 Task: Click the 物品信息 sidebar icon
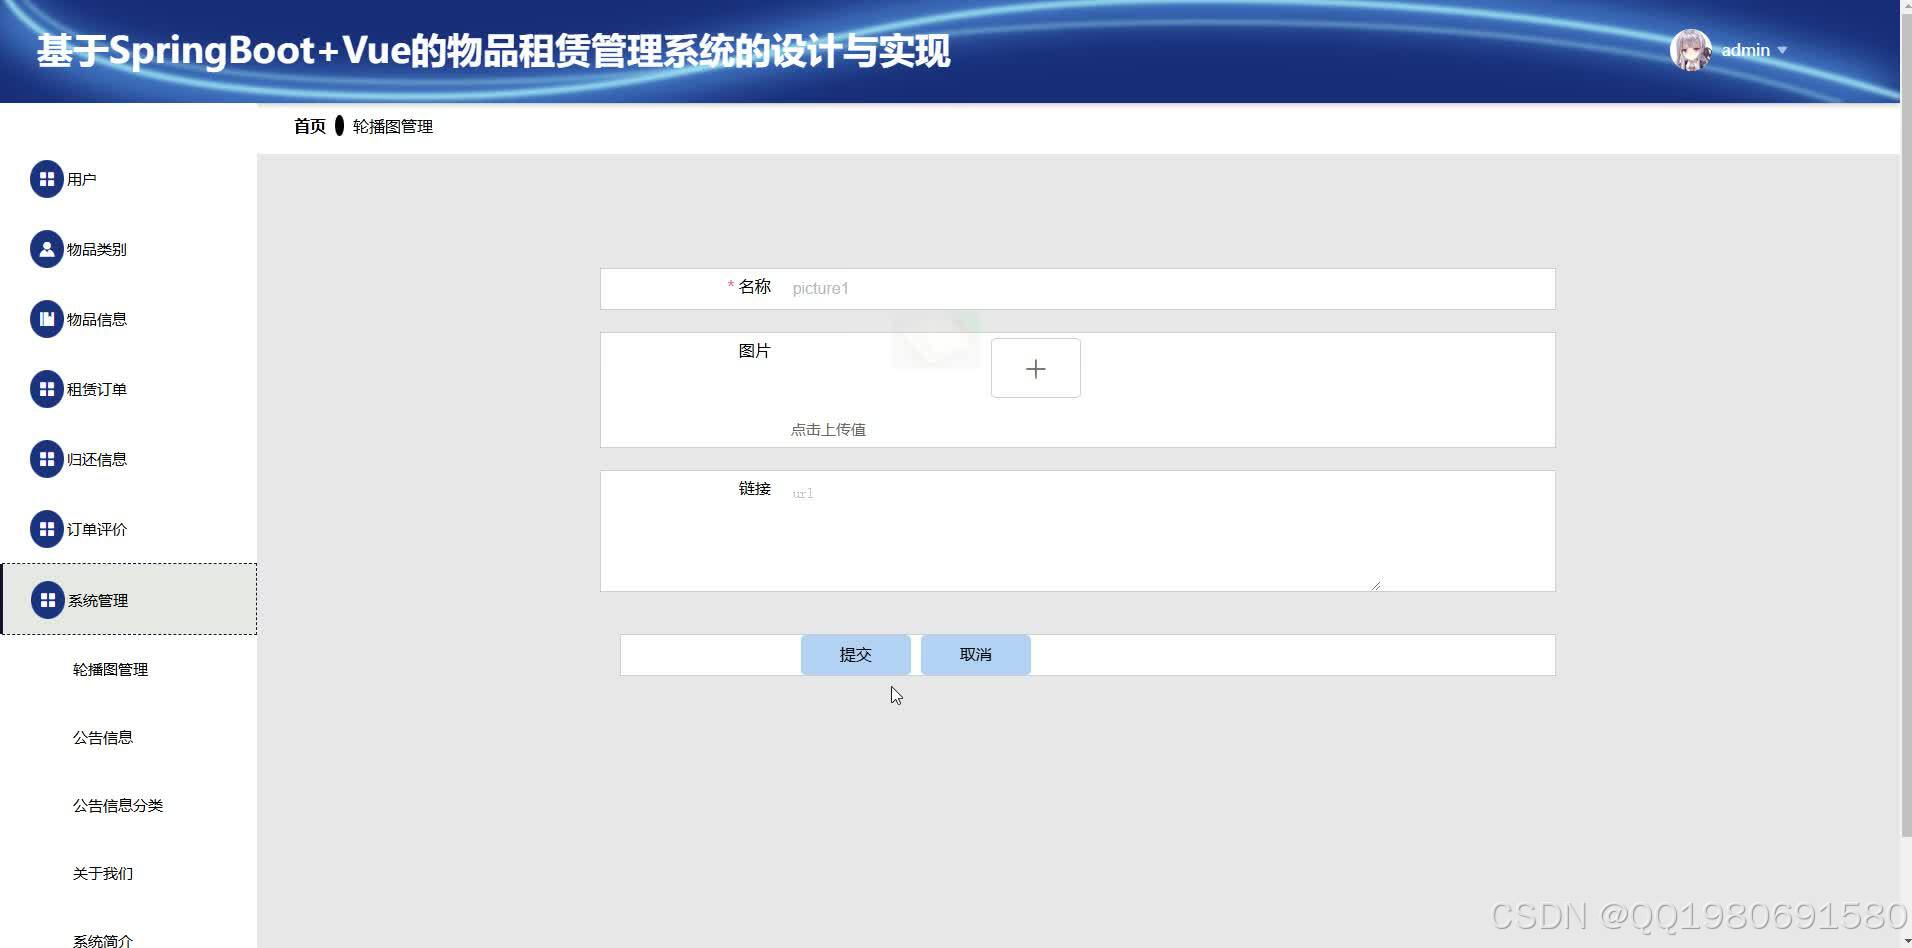[47, 319]
